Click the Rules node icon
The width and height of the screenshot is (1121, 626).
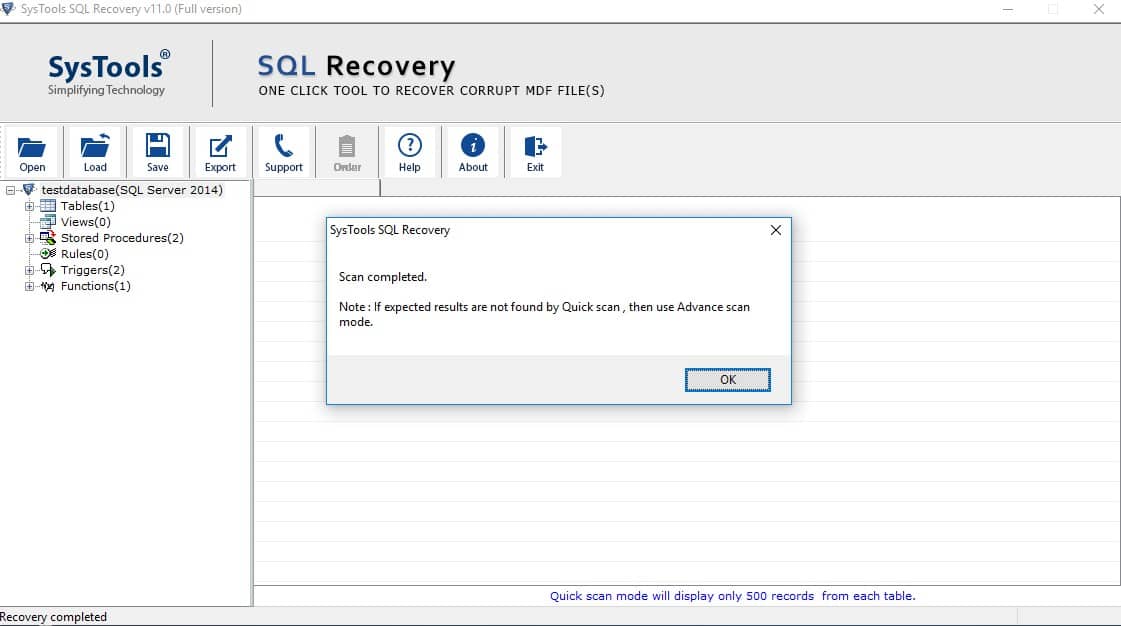[x=48, y=254]
